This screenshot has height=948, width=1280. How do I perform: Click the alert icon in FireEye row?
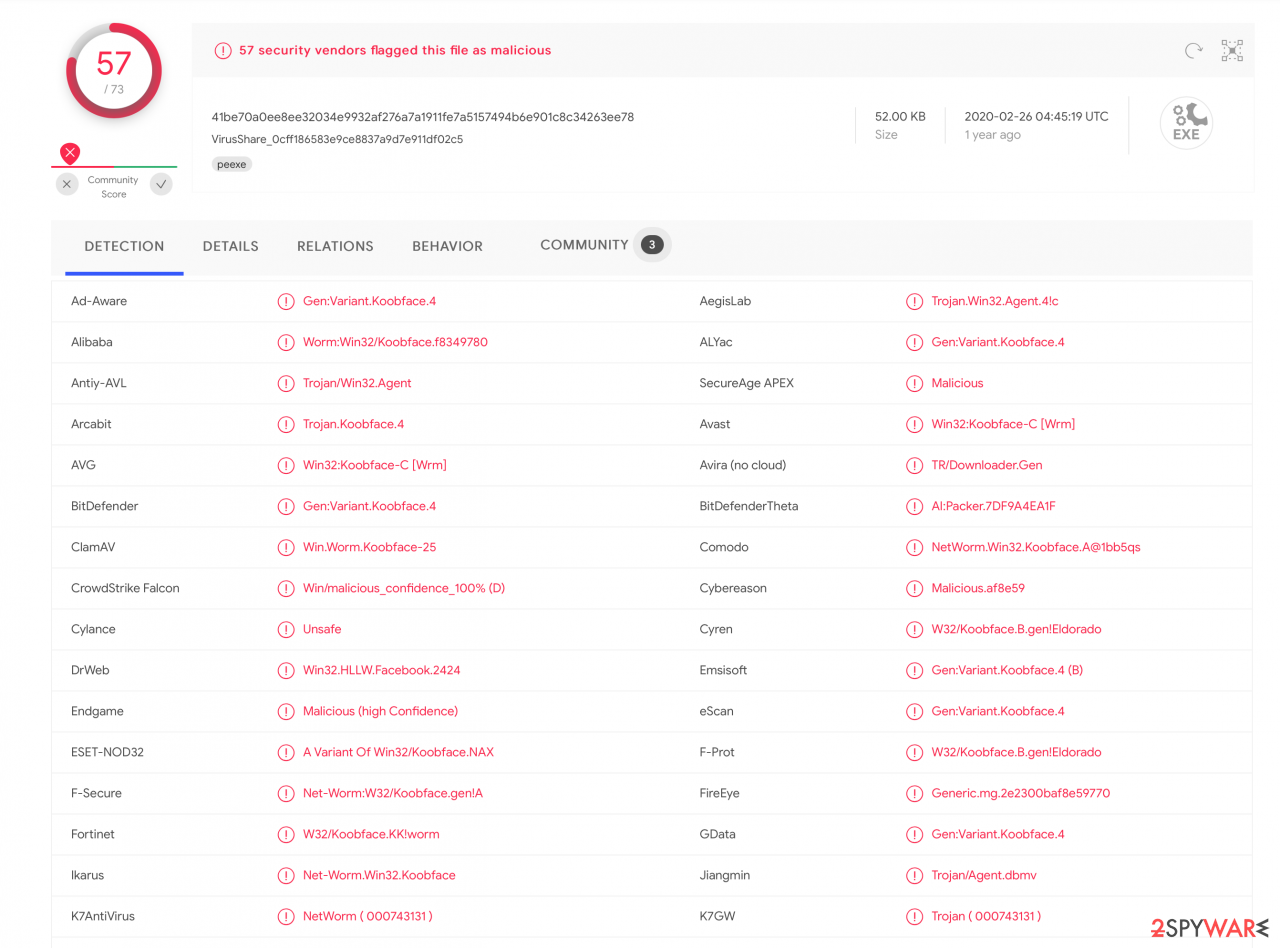[914, 793]
